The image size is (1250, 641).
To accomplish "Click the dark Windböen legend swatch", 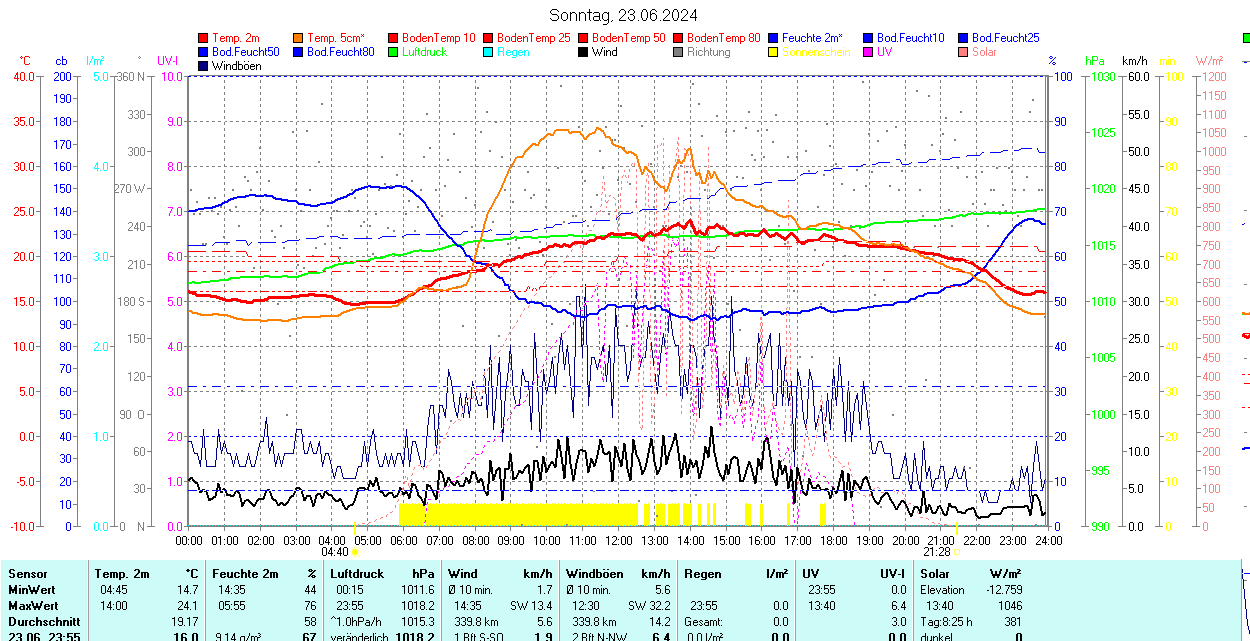I will click(x=204, y=66).
